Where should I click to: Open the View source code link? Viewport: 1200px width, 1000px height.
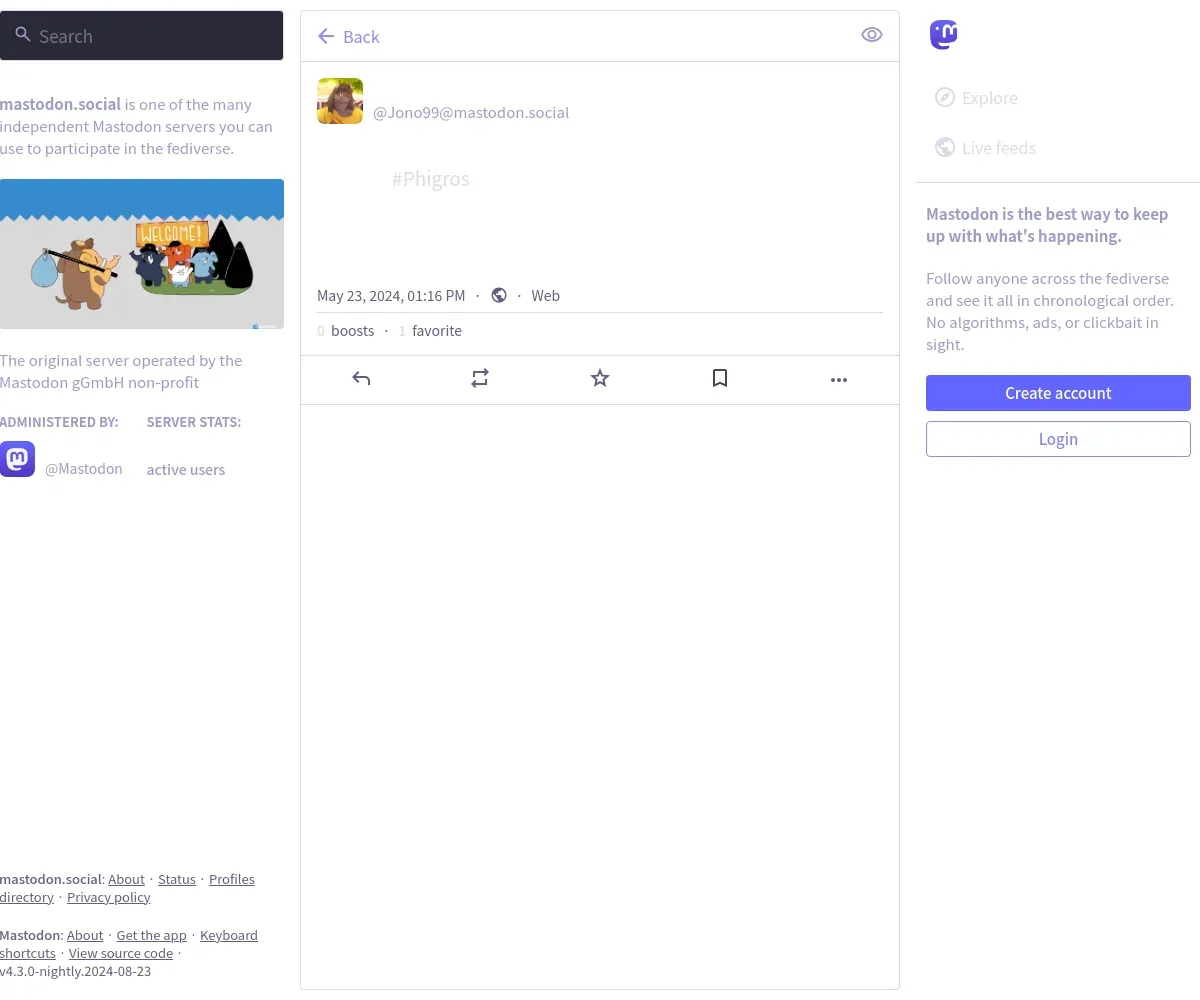point(121,953)
